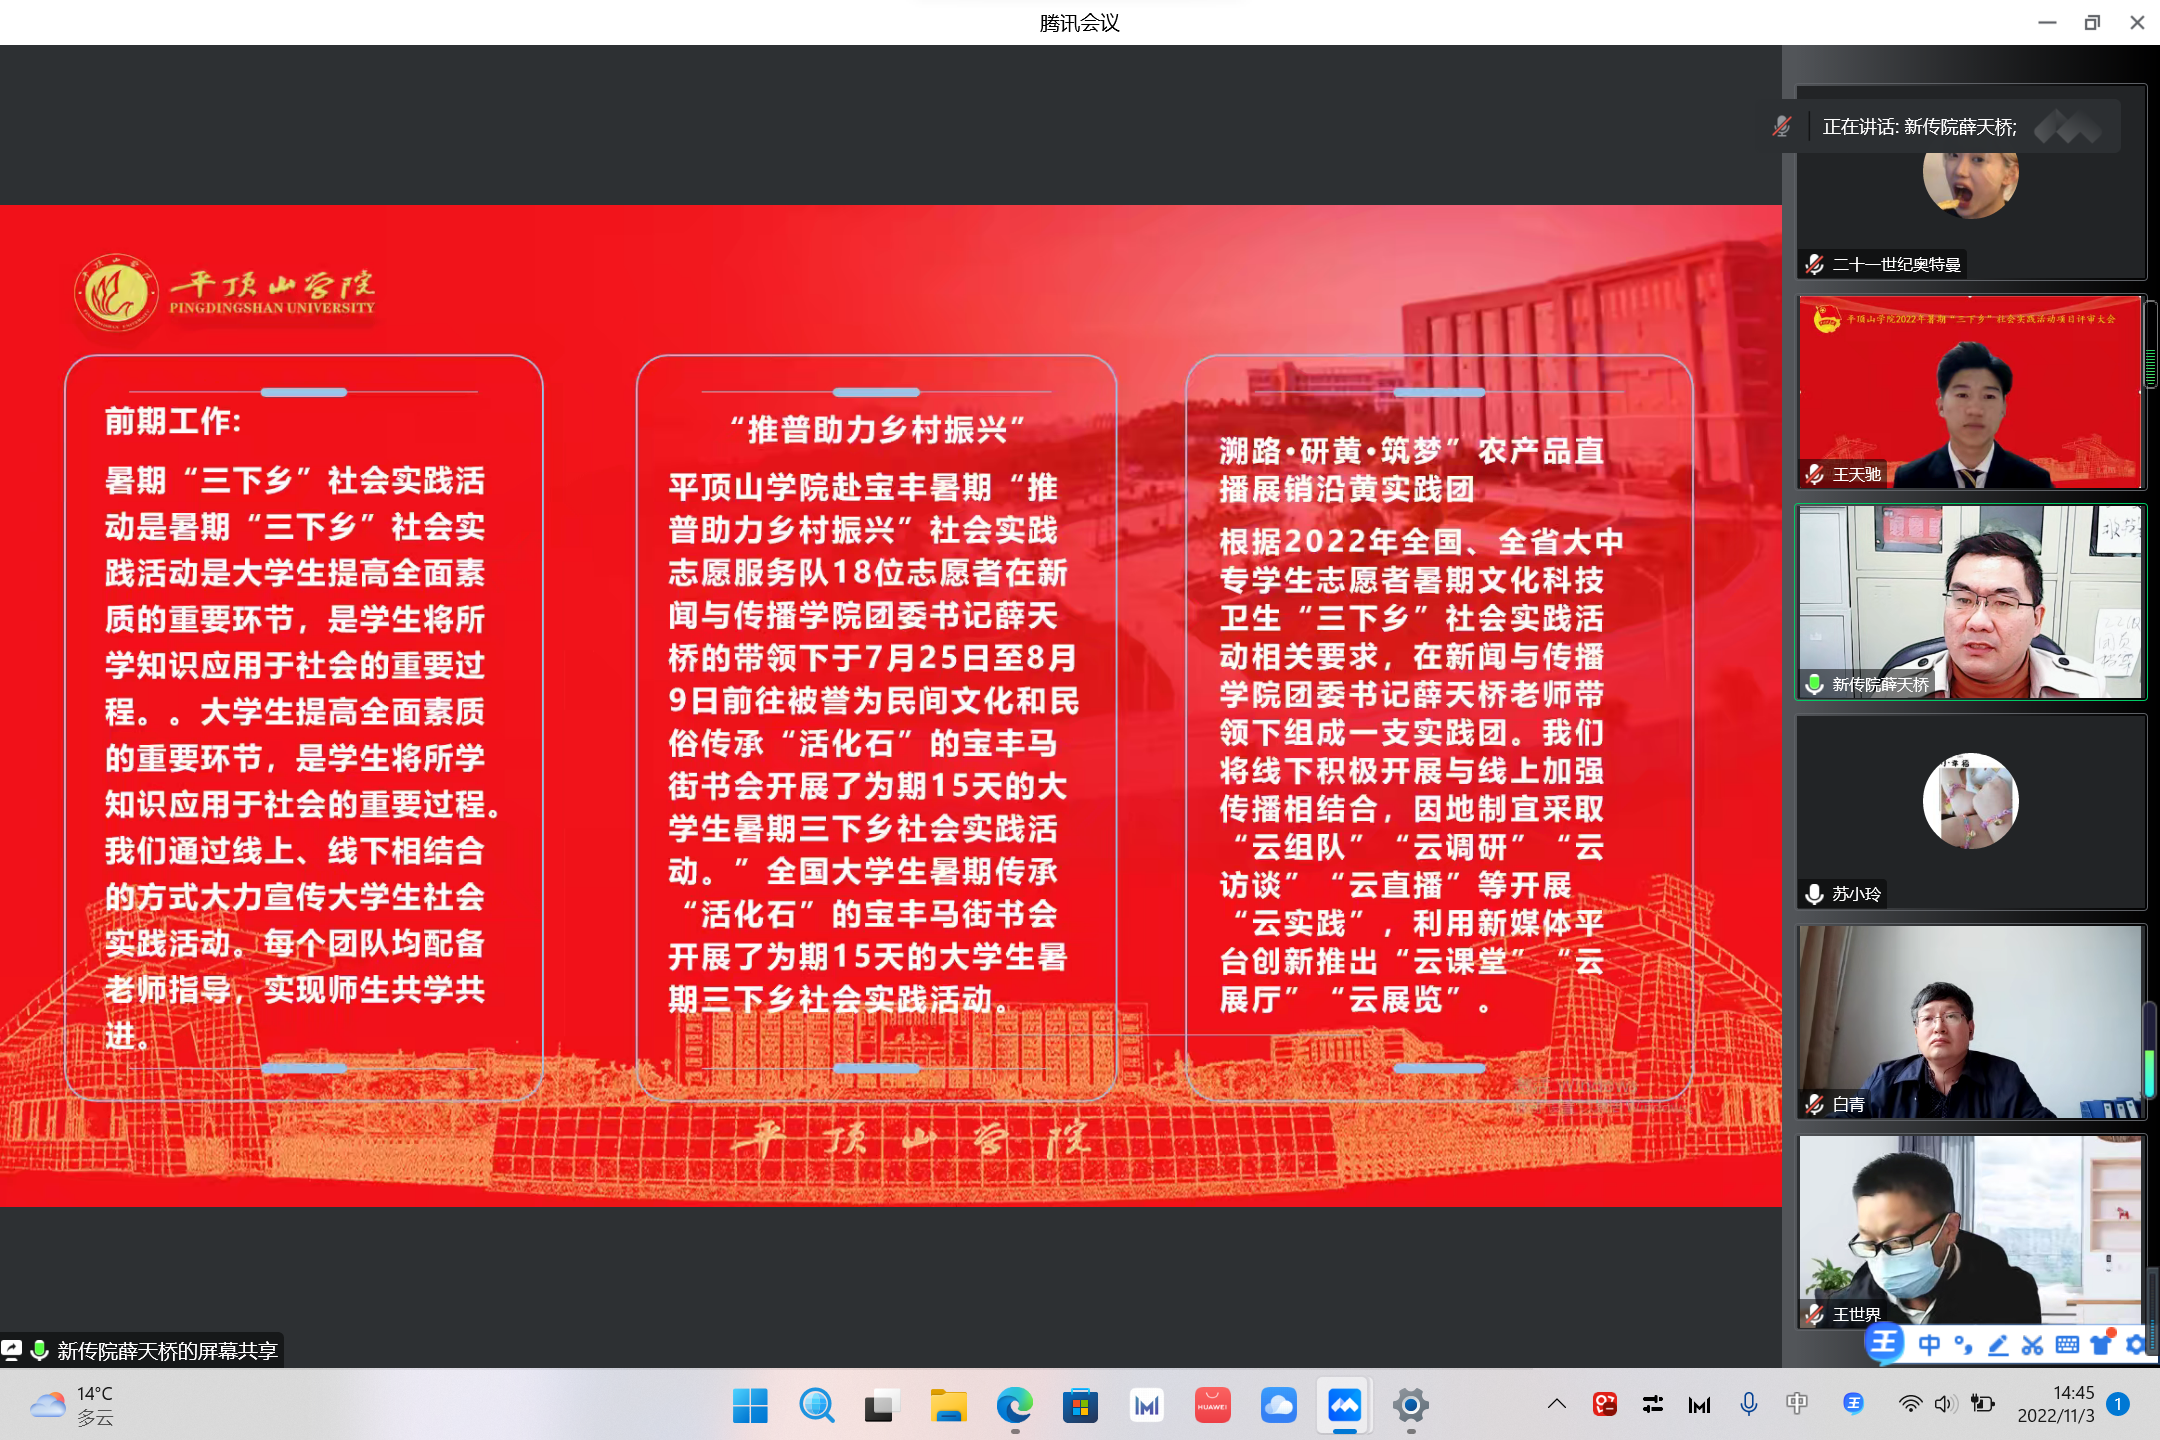Click 新传院薛天桥's active mic indicator
This screenshot has width=2160, height=1440.
click(x=1815, y=684)
